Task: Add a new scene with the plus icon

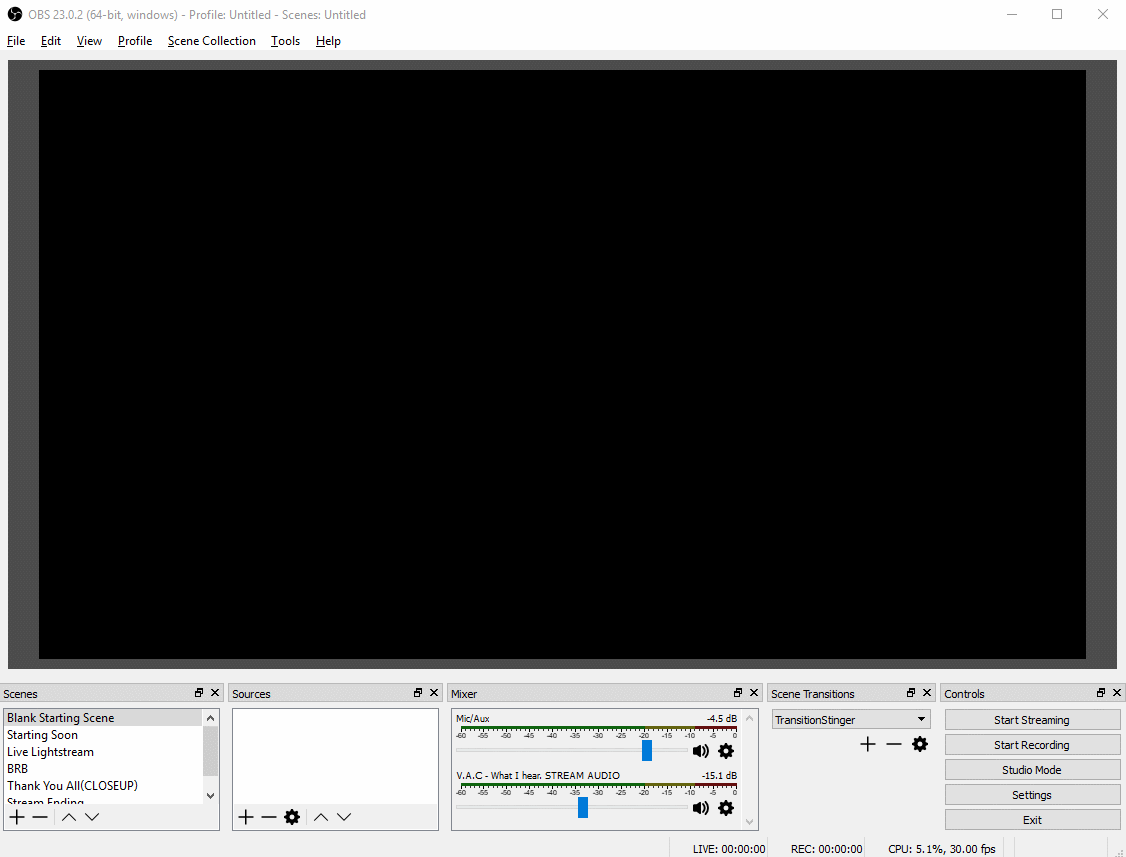Action: click(17, 817)
